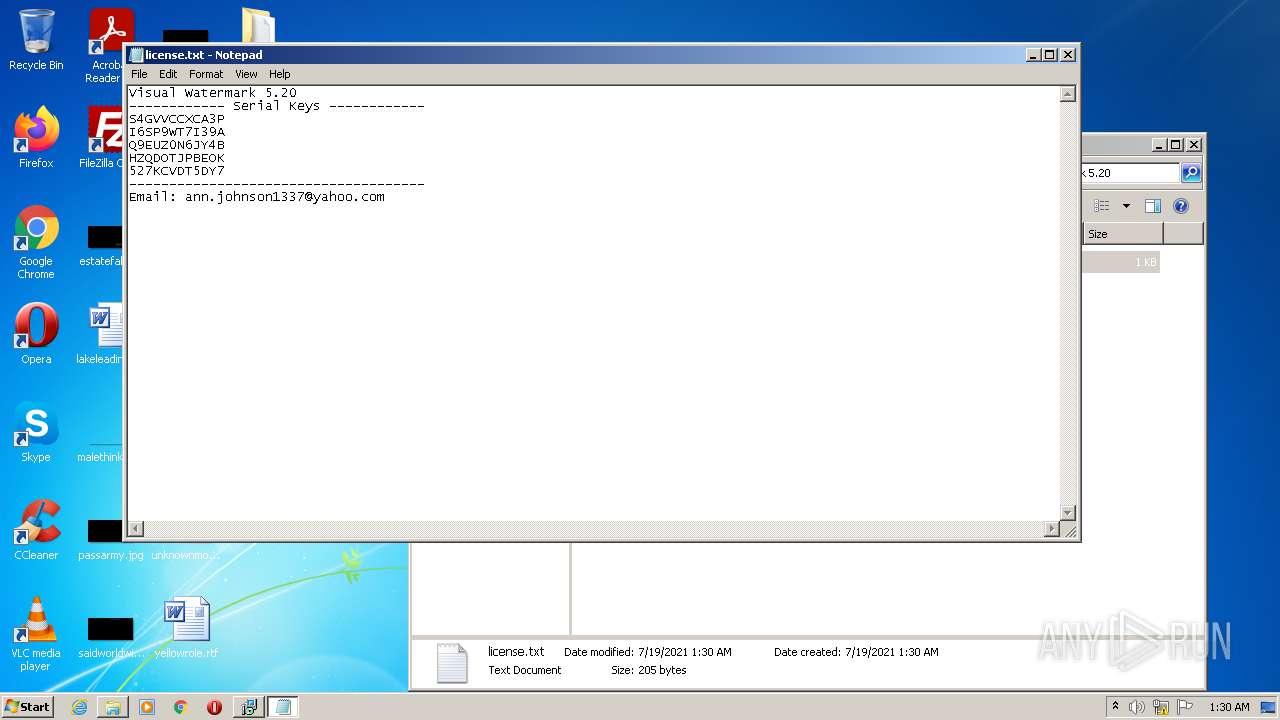Open the Firefox desktop shortcut
This screenshot has height=720, width=1280.
pos(36,138)
